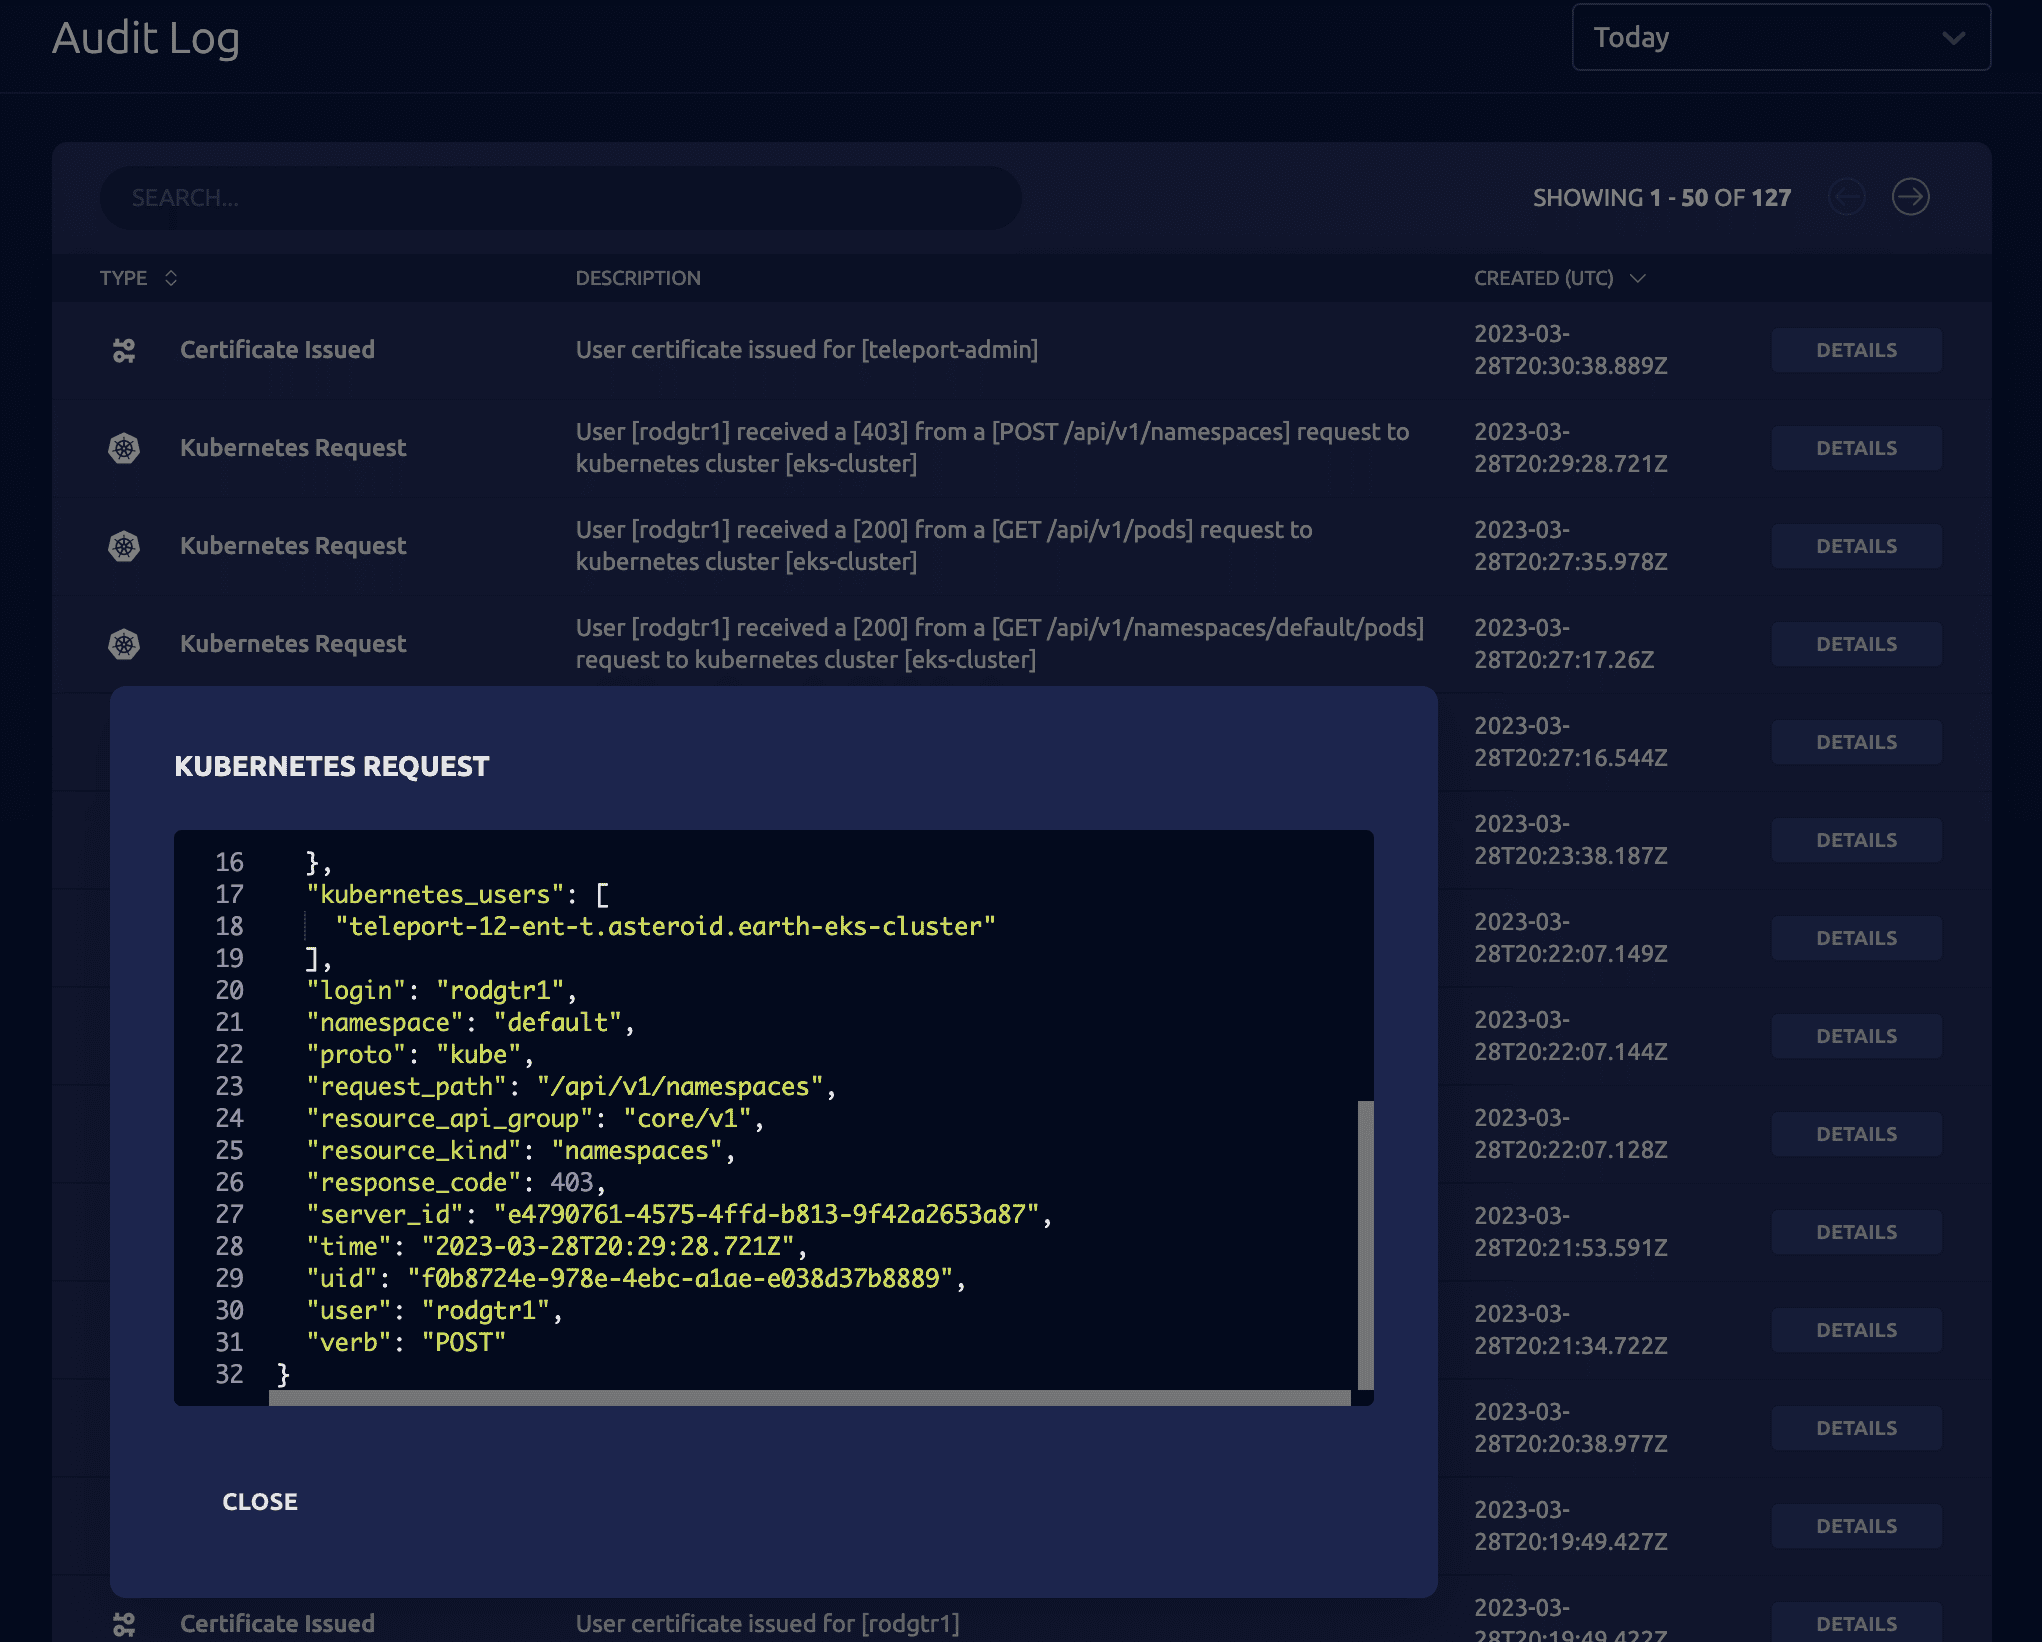This screenshot has height=1642, width=2042.
Task: Click the Certificate Issued icon for teleport-admin
Action: [124, 350]
